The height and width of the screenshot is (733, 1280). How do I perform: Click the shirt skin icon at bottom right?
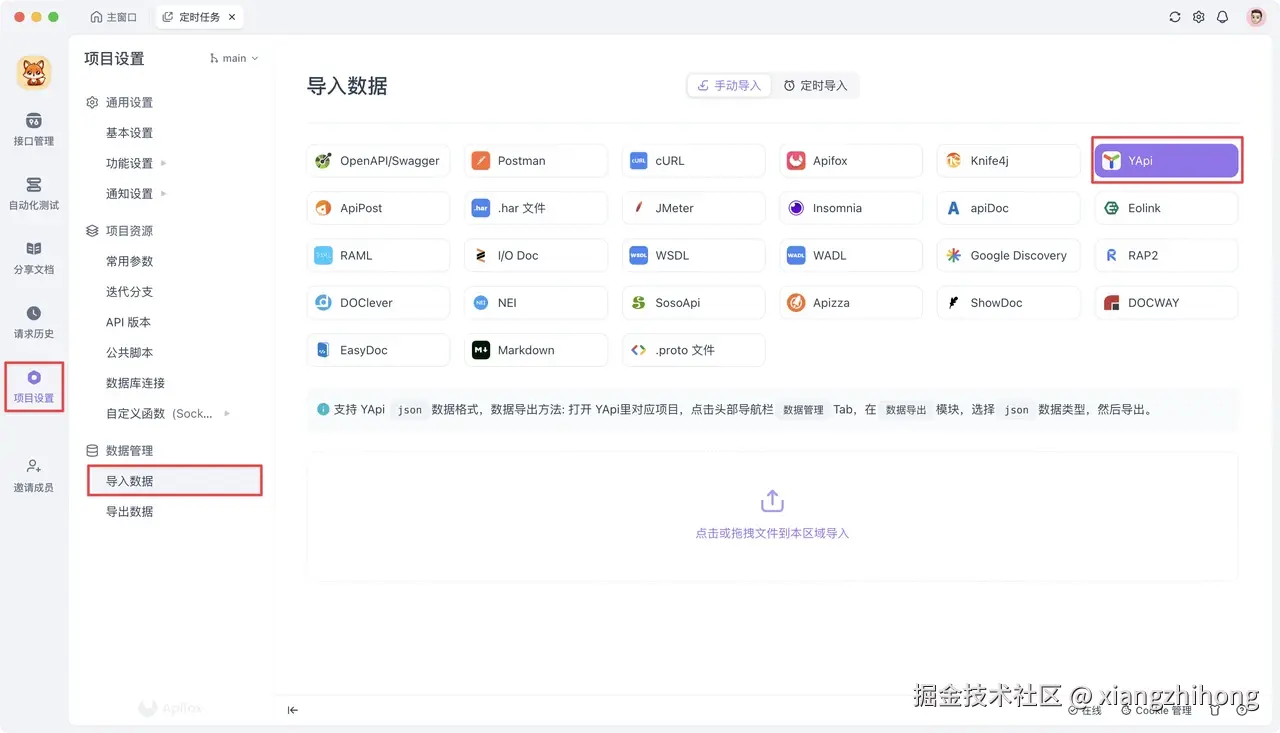[x=1216, y=710]
